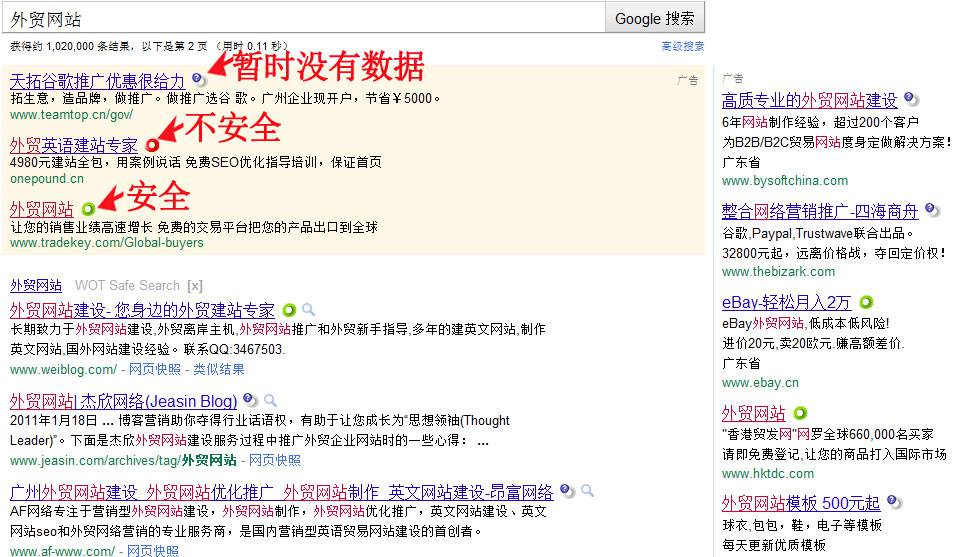The image size is (959, 557).
Task: Open the 高级搜索 link
Action: click(683, 46)
